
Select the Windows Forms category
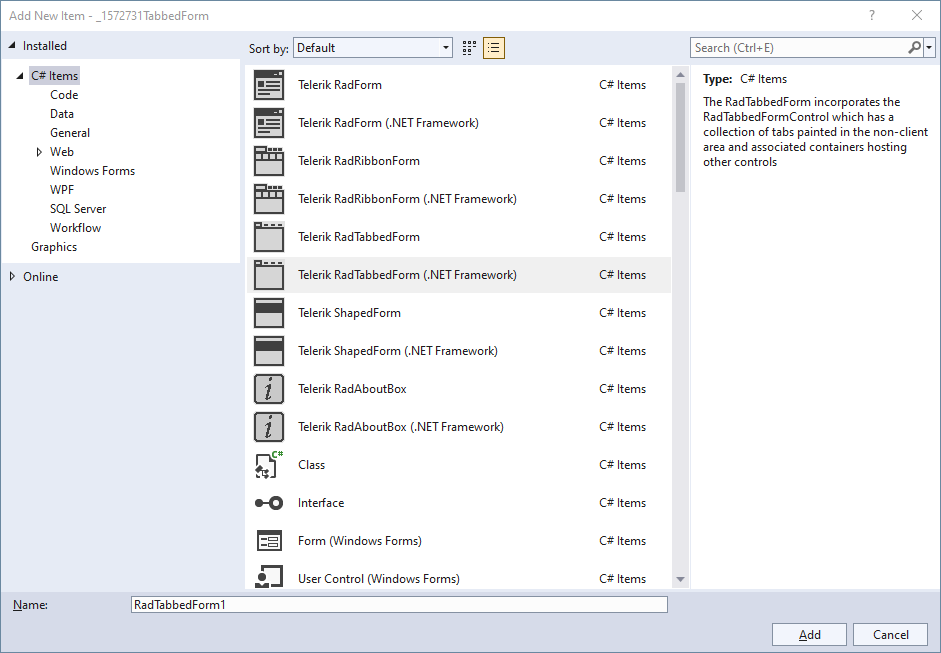92,171
